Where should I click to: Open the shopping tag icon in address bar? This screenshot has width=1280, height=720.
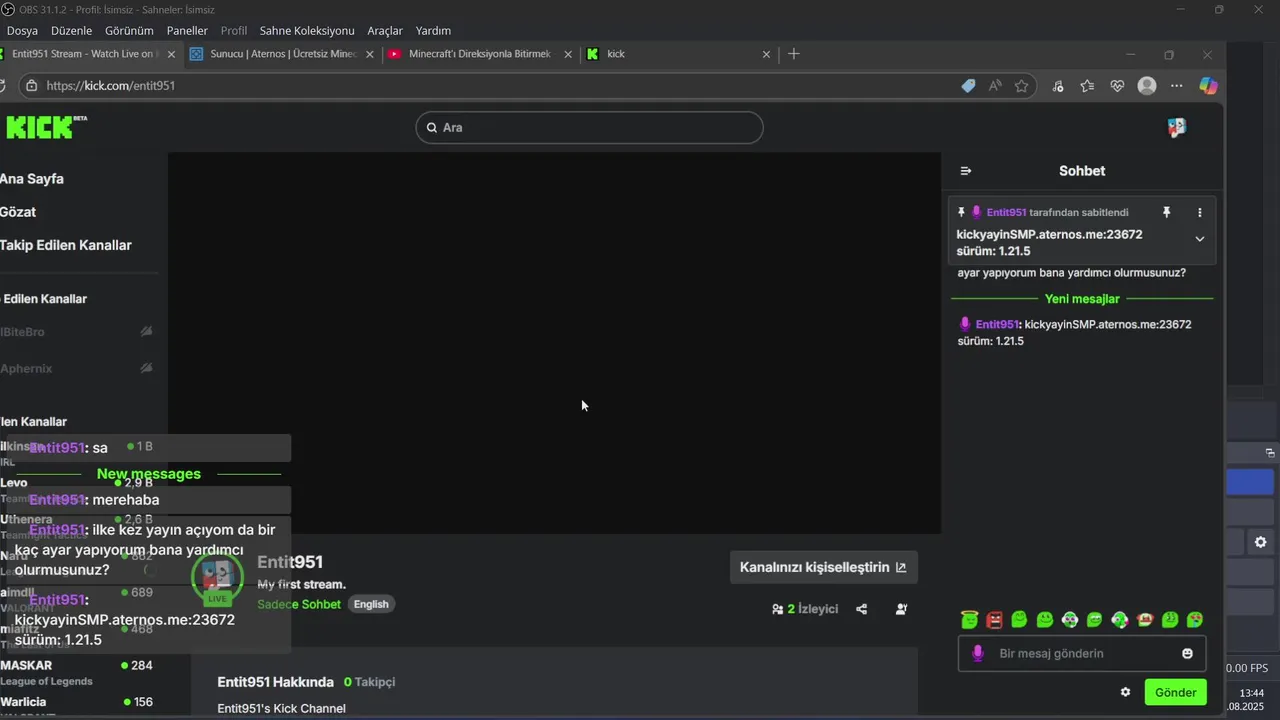[x=968, y=86]
